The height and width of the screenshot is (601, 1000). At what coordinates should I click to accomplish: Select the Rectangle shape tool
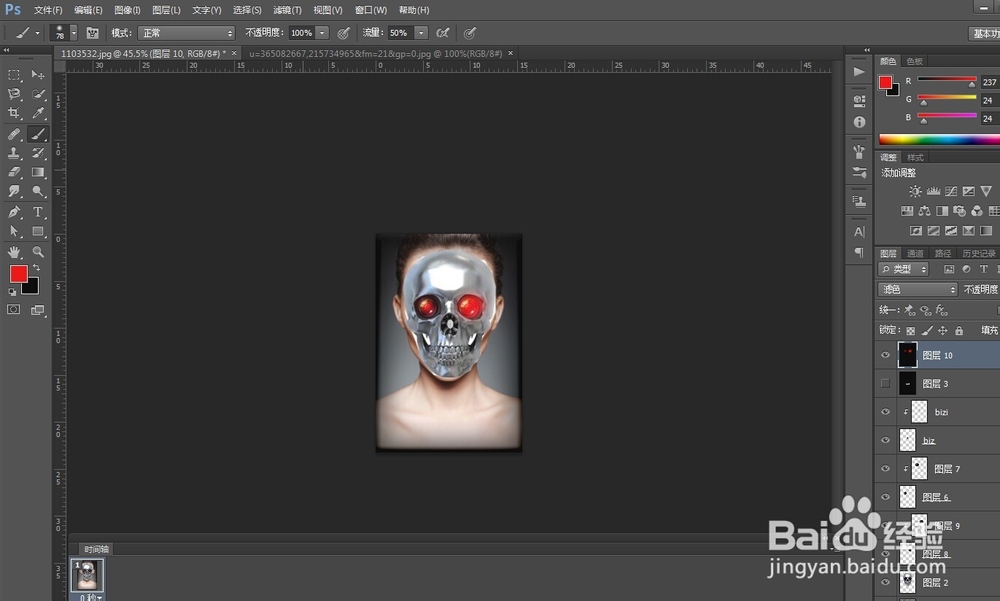(x=38, y=231)
